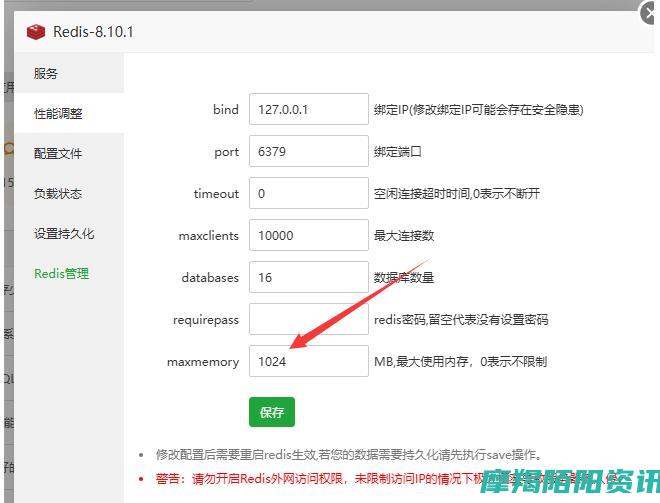Click the 数据库数量 description
660x503 pixels.
tap(404, 278)
